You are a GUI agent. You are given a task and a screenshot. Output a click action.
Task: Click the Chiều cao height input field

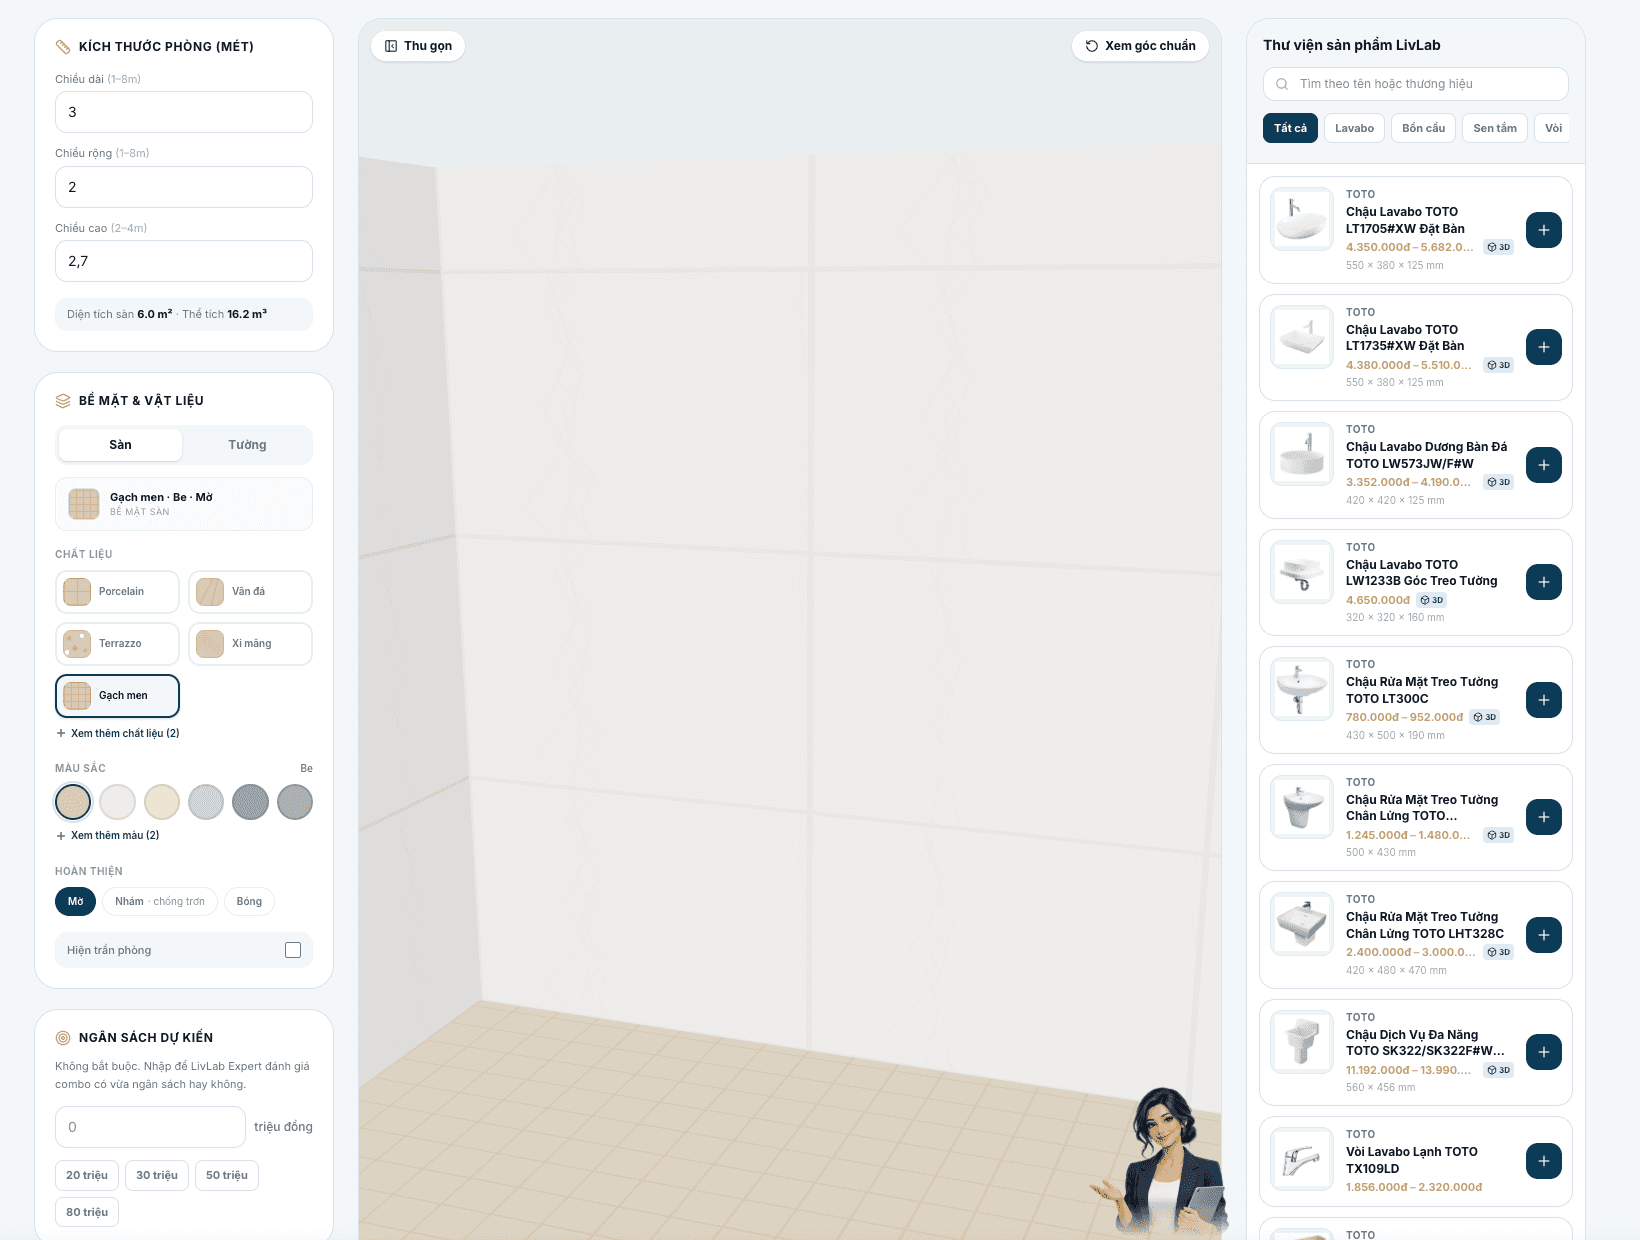tap(184, 261)
